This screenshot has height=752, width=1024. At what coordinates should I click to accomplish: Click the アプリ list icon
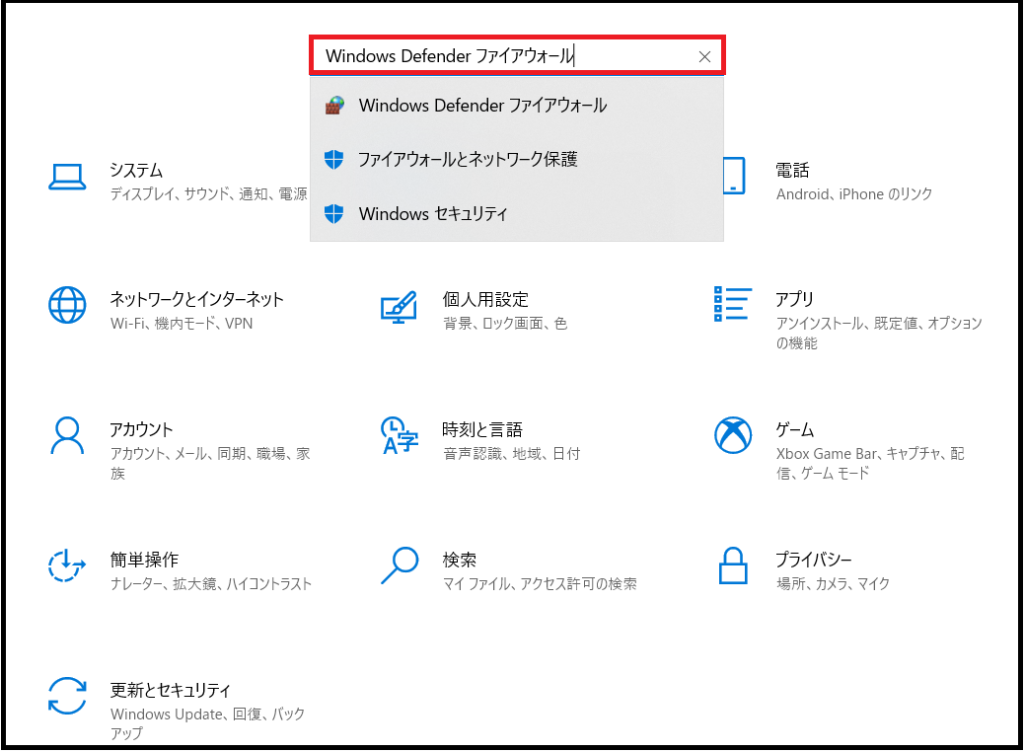click(733, 304)
